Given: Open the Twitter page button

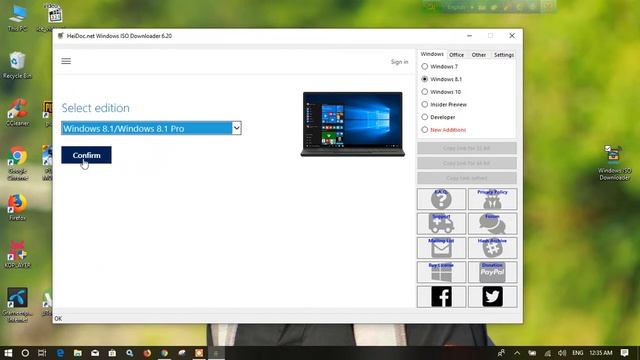Looking at the screenshot, I should click(x=492, y=297).
